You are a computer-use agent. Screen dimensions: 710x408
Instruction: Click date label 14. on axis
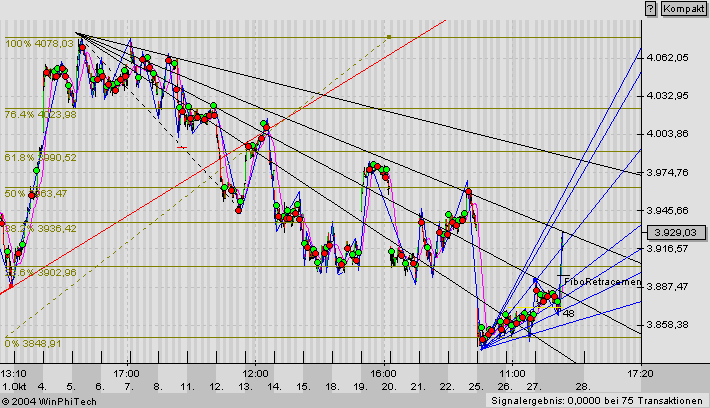[x=274, y=387]
